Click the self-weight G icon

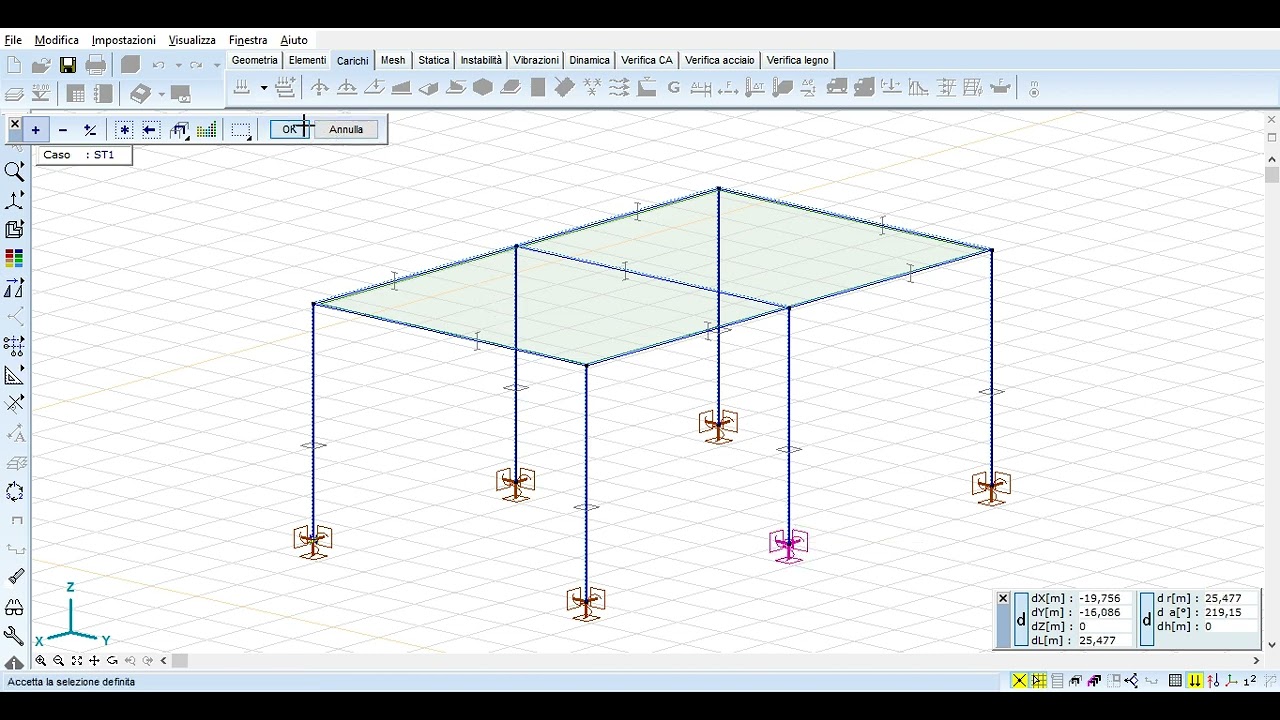click(673, 88)
